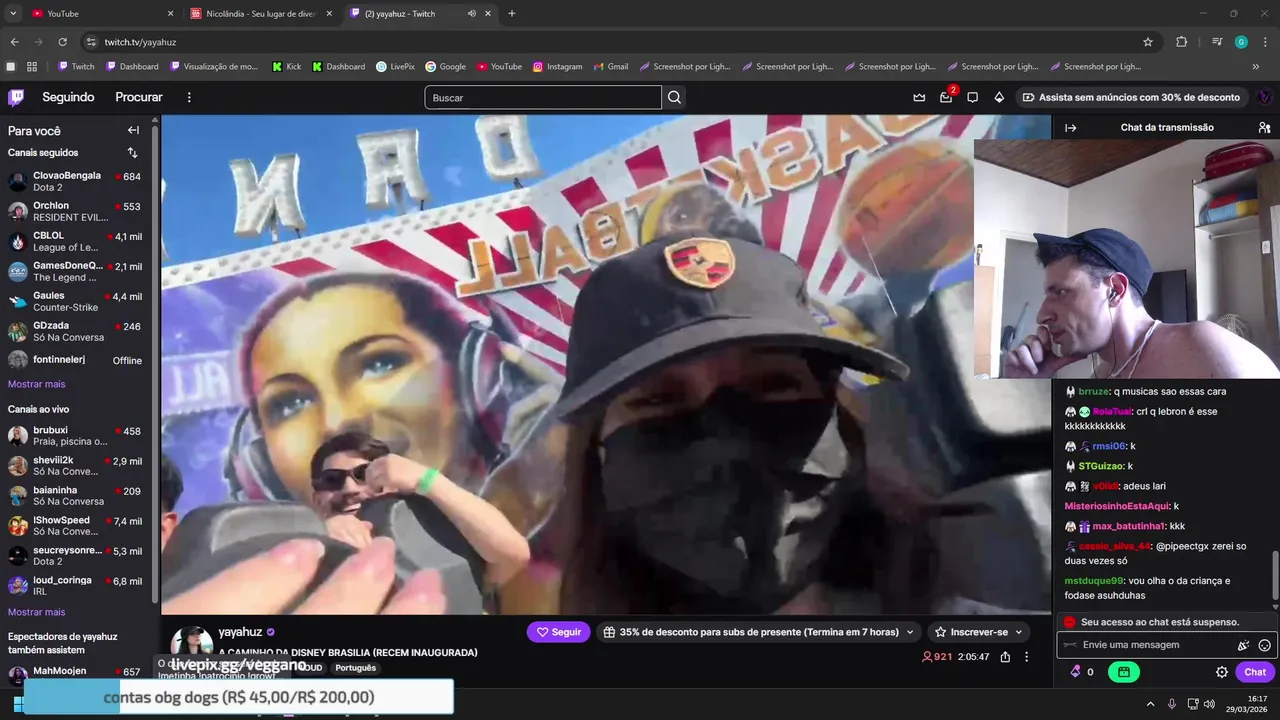
Task: Expand gift sub discount dropdown chevron
Action: click(909, 632)
